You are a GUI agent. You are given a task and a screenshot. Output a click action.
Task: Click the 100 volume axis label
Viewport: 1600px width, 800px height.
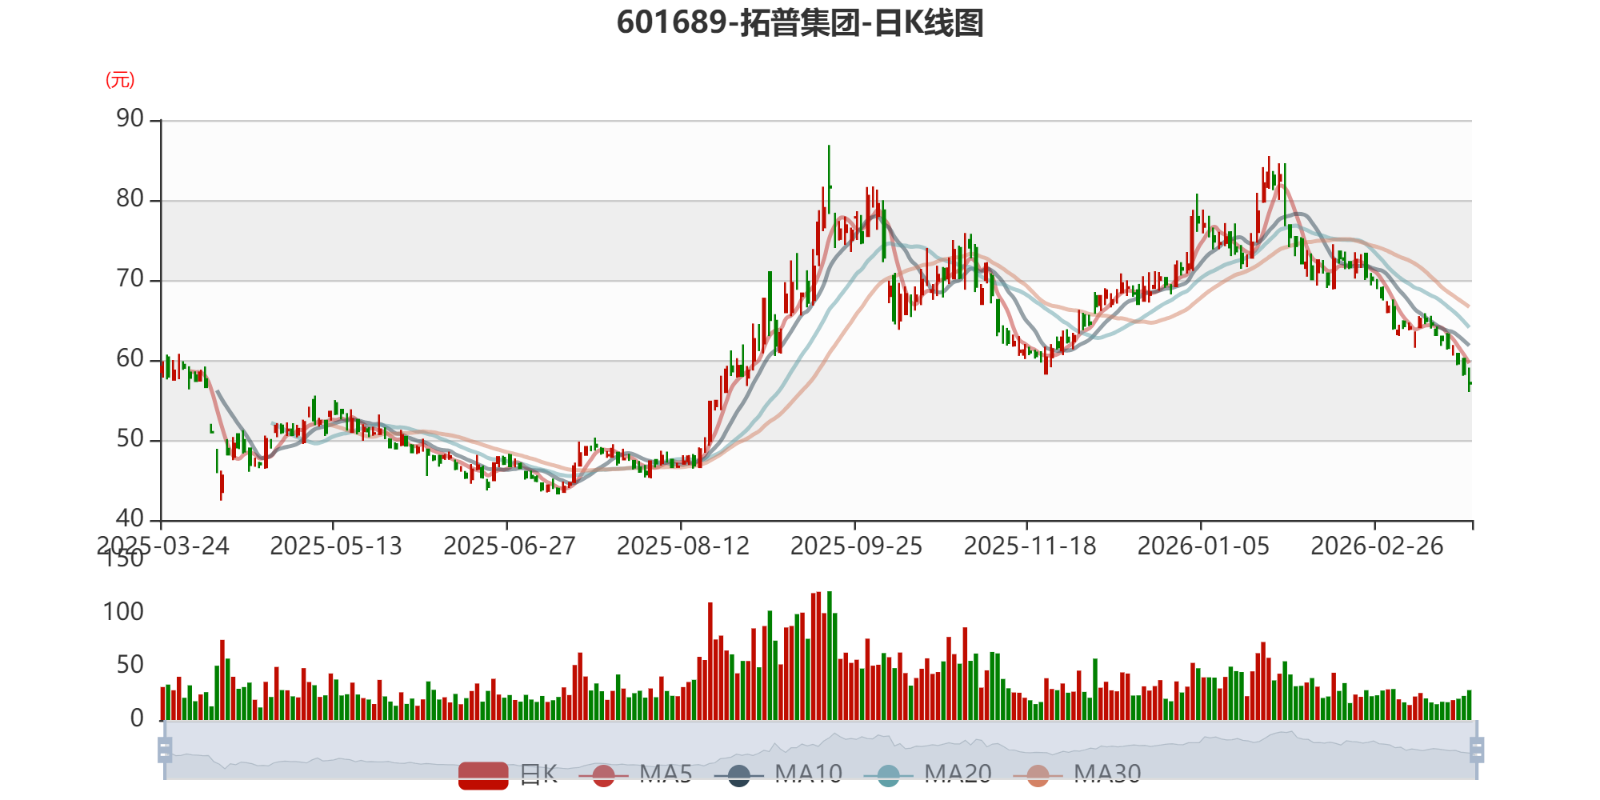click(x=123, y=612)
